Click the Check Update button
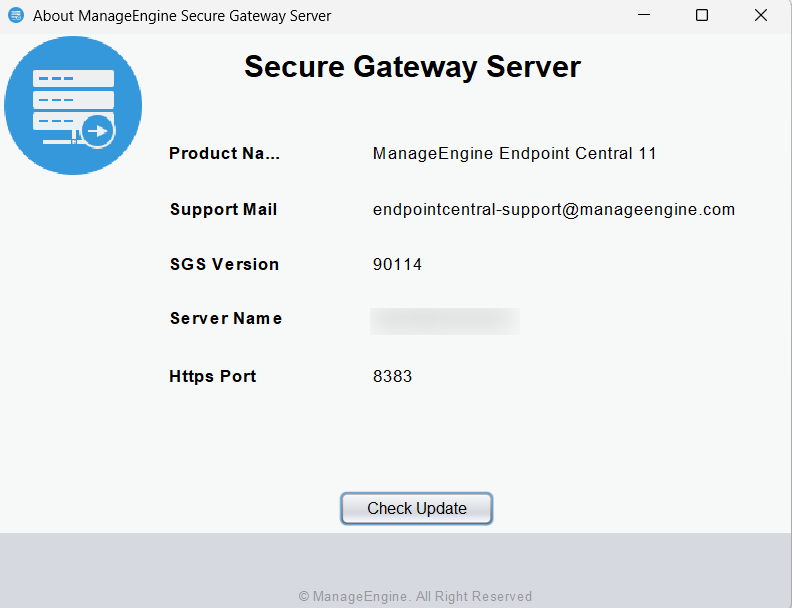Screen dimensions: 792x608 [416, 509]
